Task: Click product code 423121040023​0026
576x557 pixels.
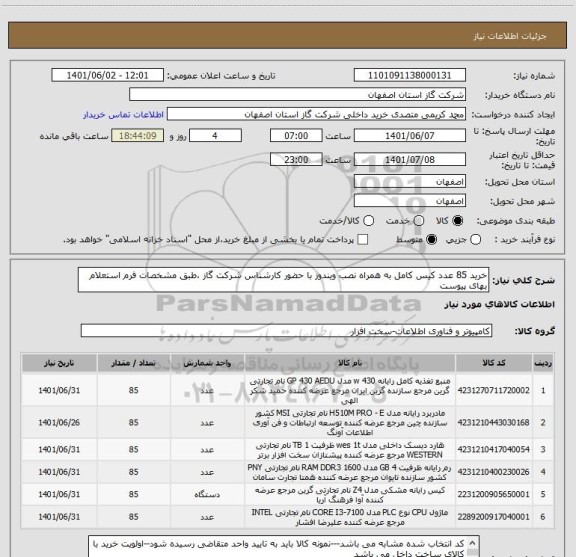Action: pos(494,472)
